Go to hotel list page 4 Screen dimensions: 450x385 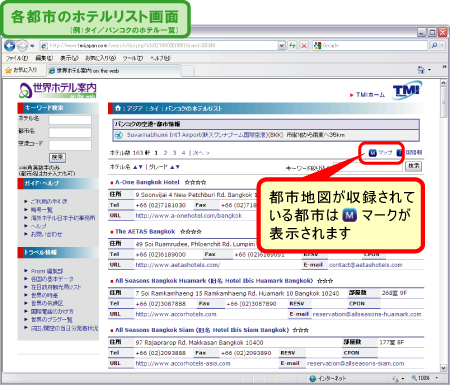[x=183, y=153]
